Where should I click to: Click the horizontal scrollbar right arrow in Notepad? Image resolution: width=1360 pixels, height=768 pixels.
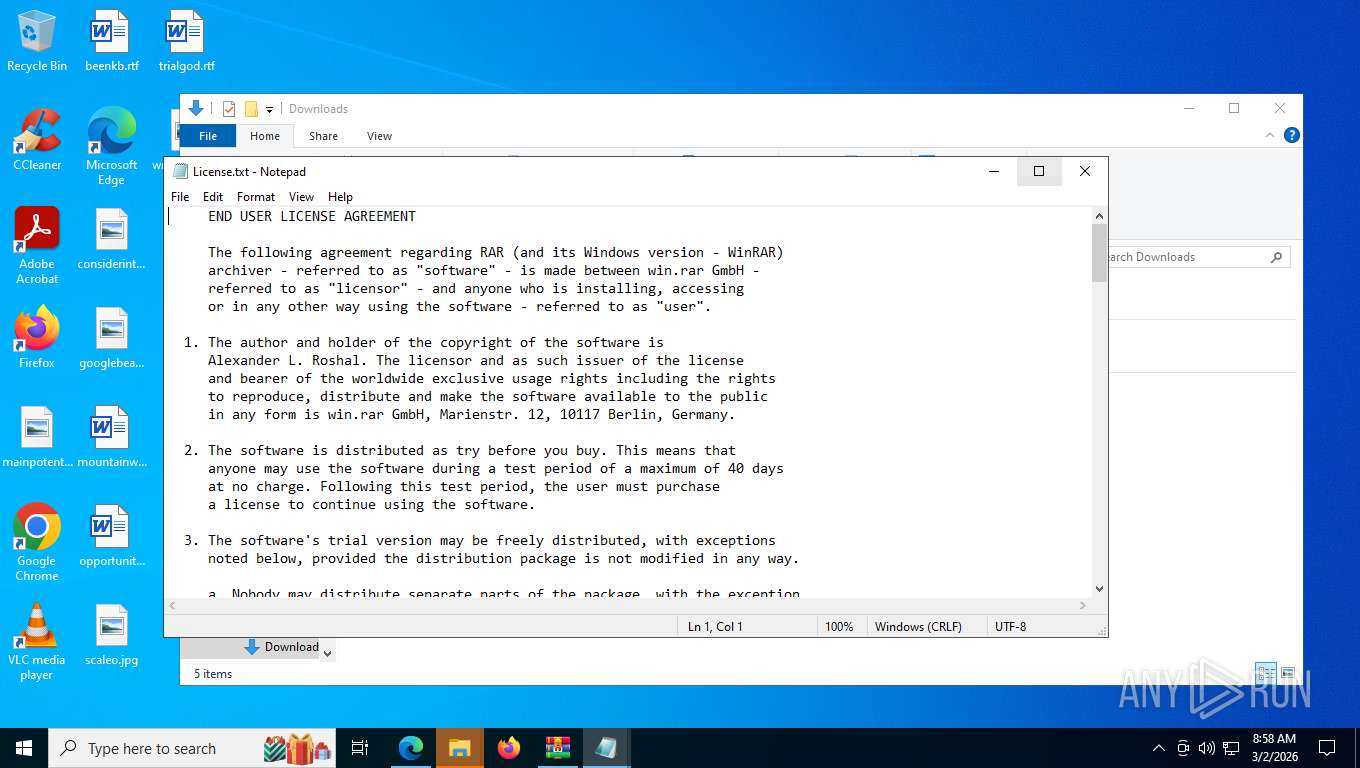pyautogui.click(x=1083, y=605)
